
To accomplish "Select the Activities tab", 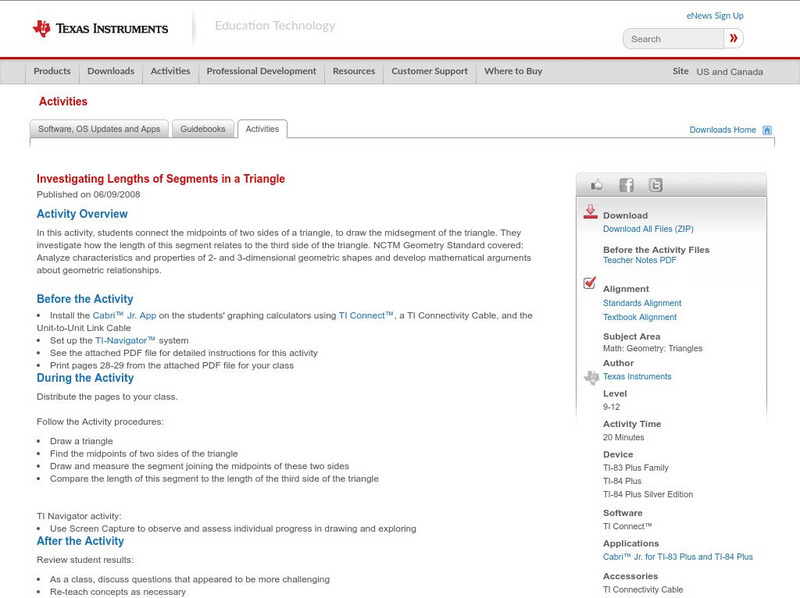I will coord(262,129).
